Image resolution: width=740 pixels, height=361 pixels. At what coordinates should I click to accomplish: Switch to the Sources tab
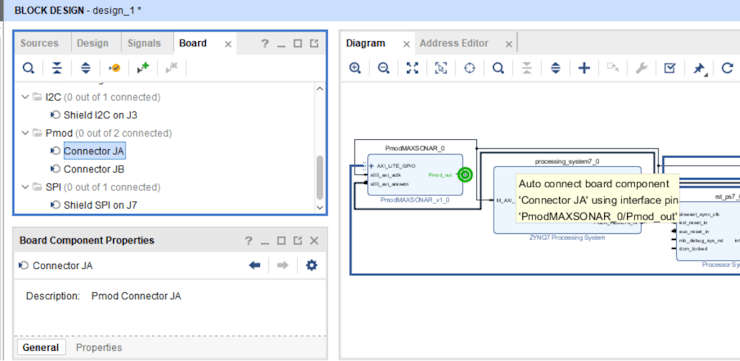coord(39,43)
